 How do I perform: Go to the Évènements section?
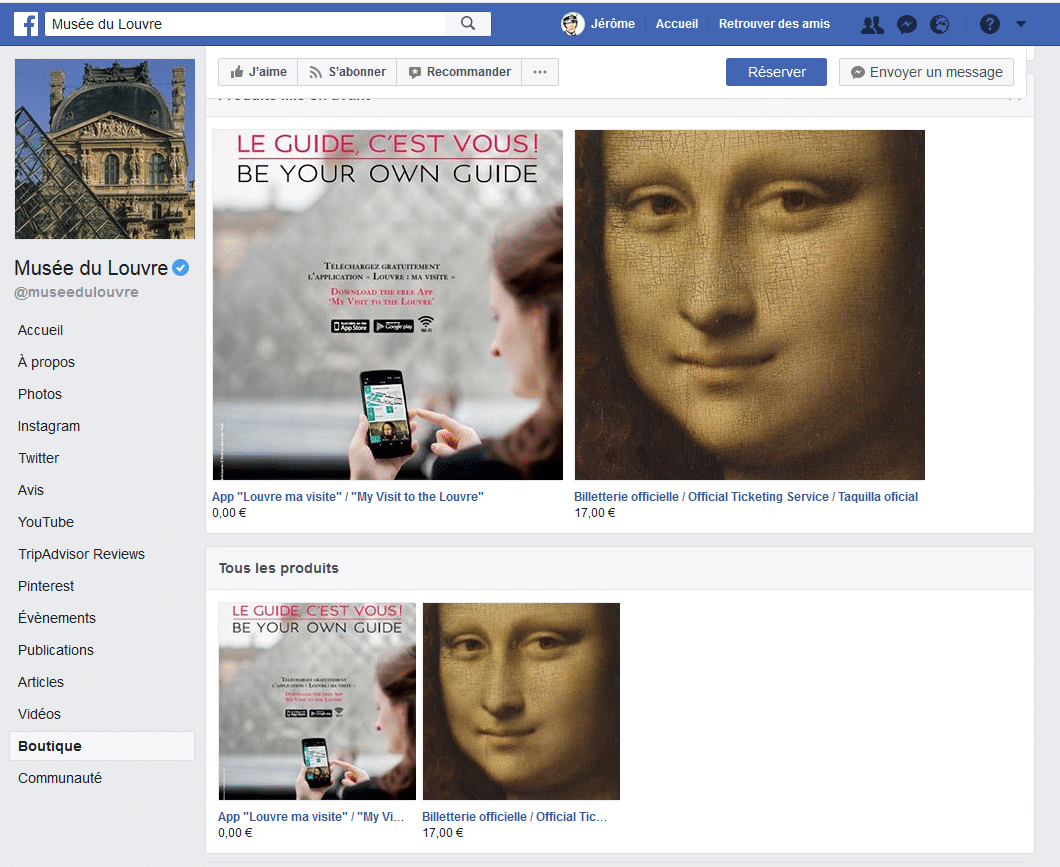click(57, 618)
